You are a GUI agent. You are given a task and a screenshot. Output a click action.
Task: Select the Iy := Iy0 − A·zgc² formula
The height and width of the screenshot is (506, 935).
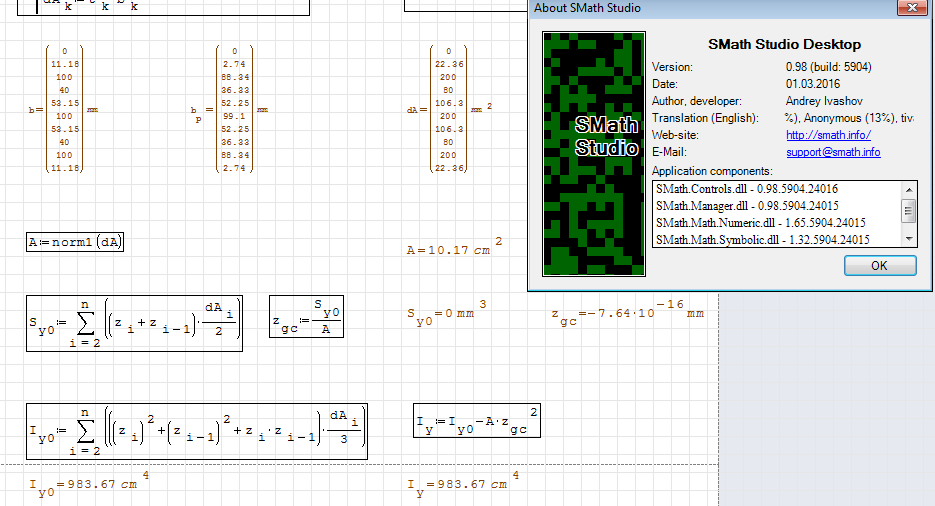pos(478,422)
